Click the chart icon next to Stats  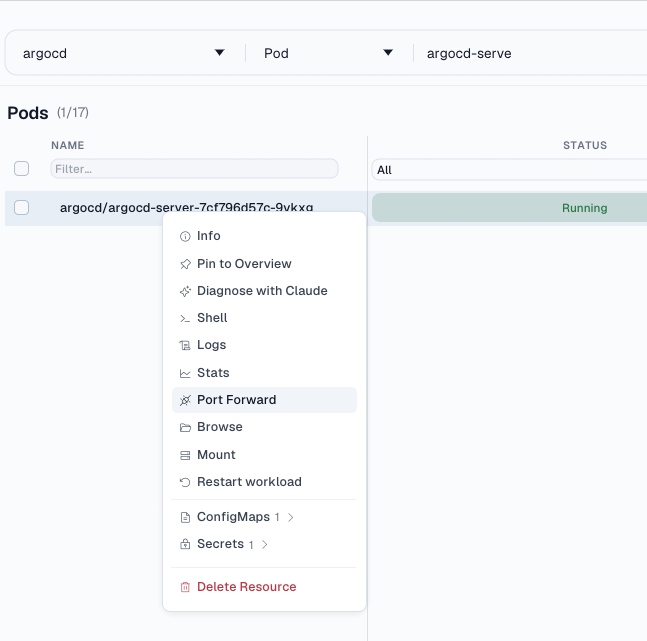(x=185, y=374)
